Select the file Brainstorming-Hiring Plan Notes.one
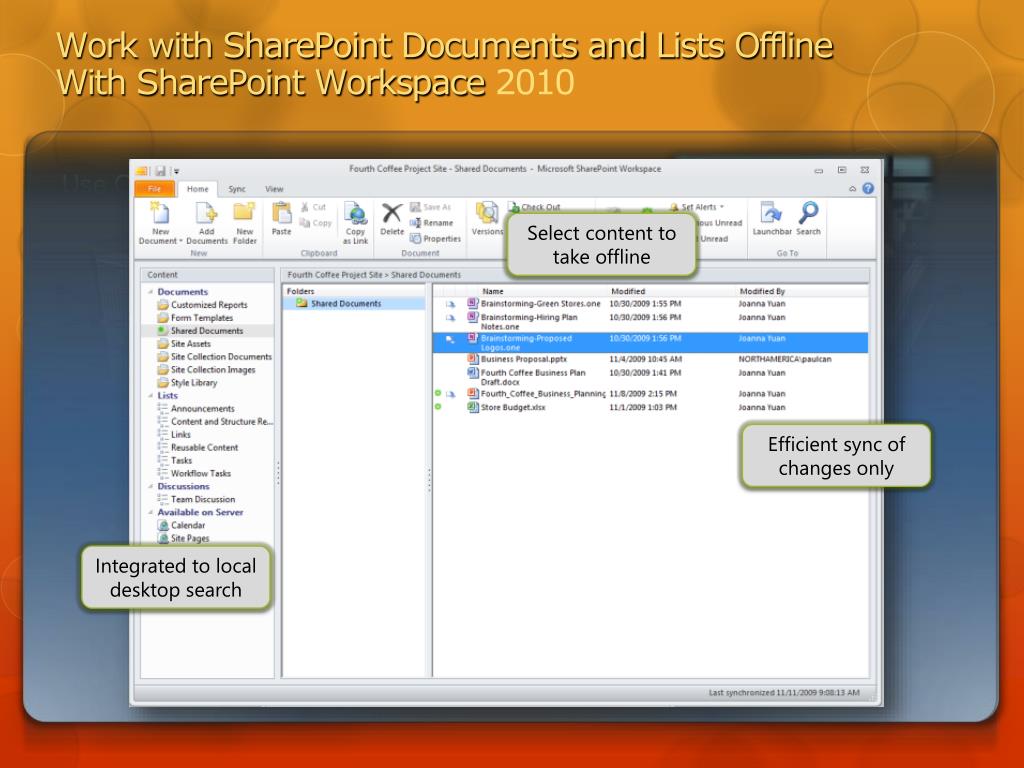Viewport: 1024px width, 768px height. coord(650,321)
